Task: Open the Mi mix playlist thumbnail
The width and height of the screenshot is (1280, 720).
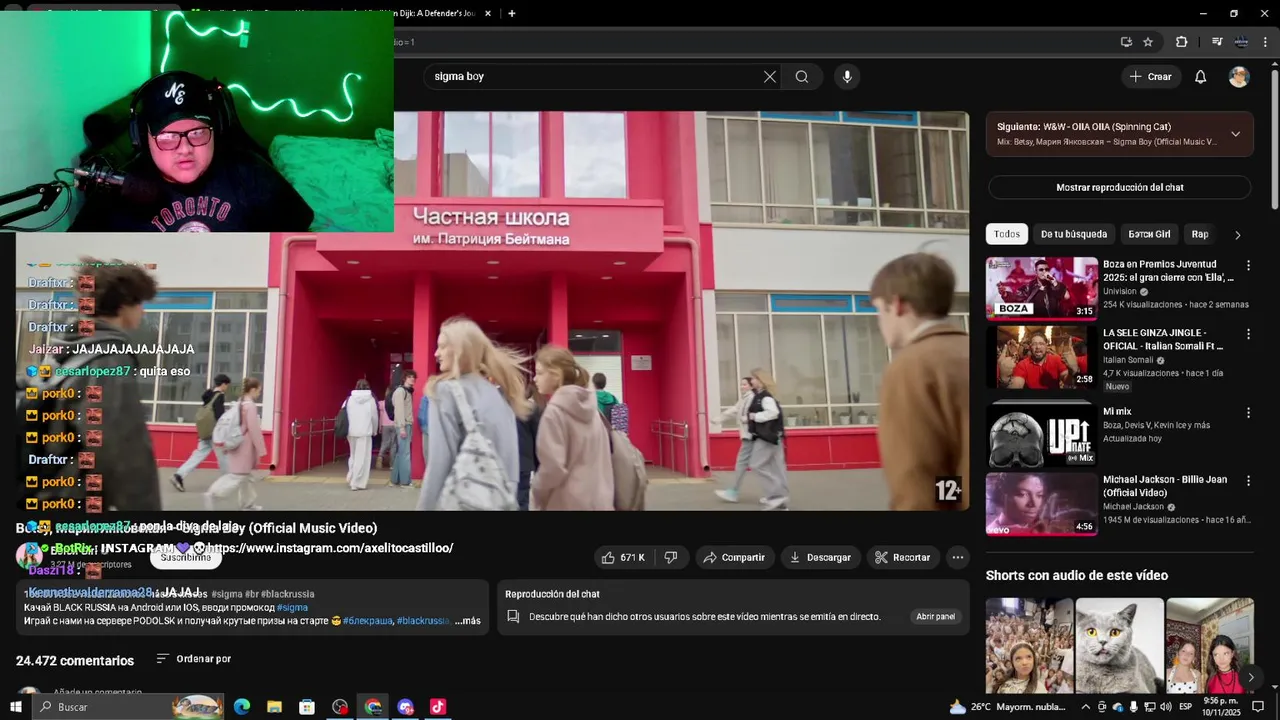Action: (x=1041, y=435)
